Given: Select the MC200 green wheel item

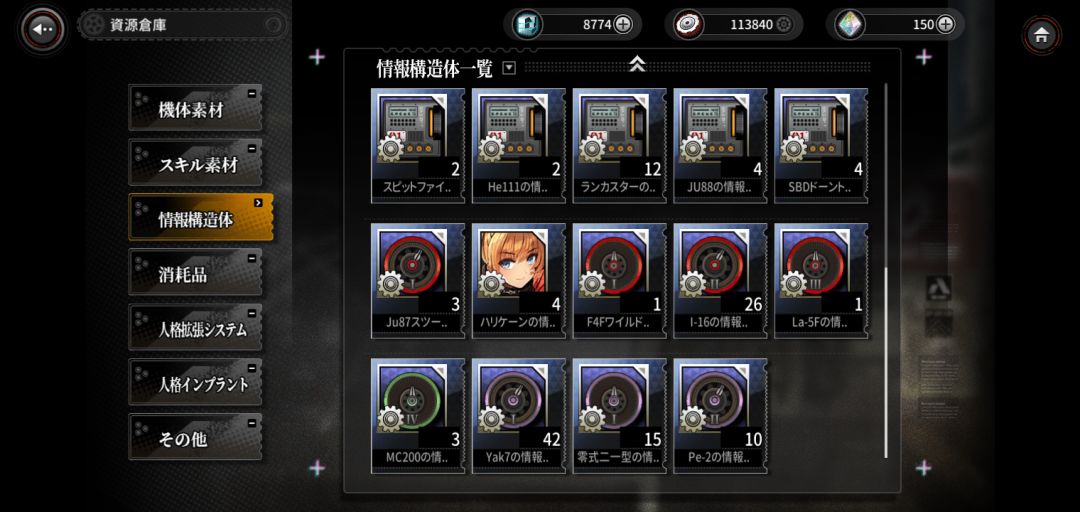Looking at the screenshot, I should 418,416.
